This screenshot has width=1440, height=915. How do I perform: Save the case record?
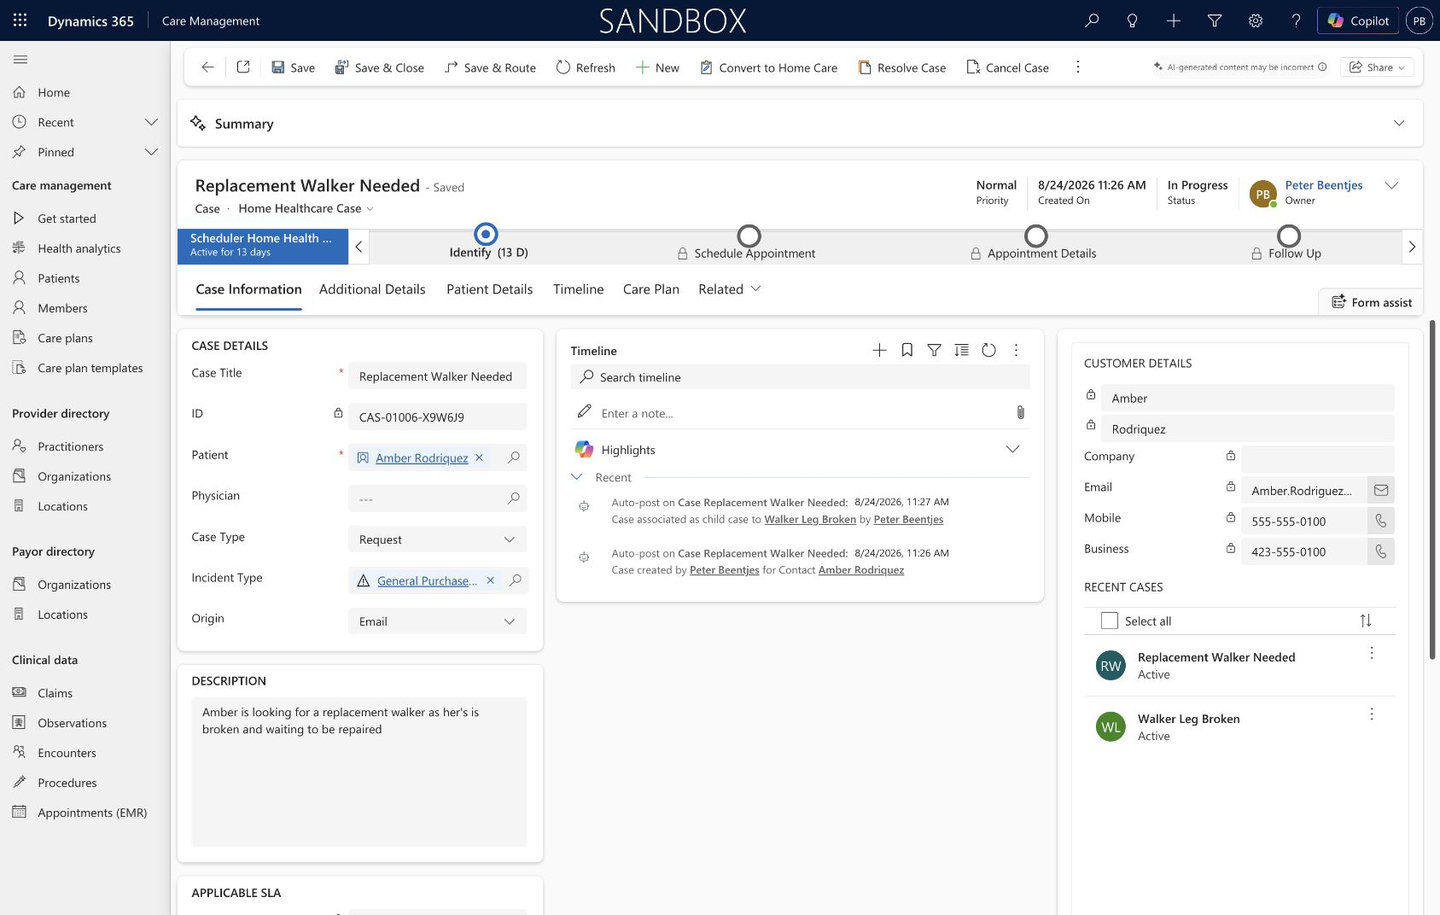(293, 67)
